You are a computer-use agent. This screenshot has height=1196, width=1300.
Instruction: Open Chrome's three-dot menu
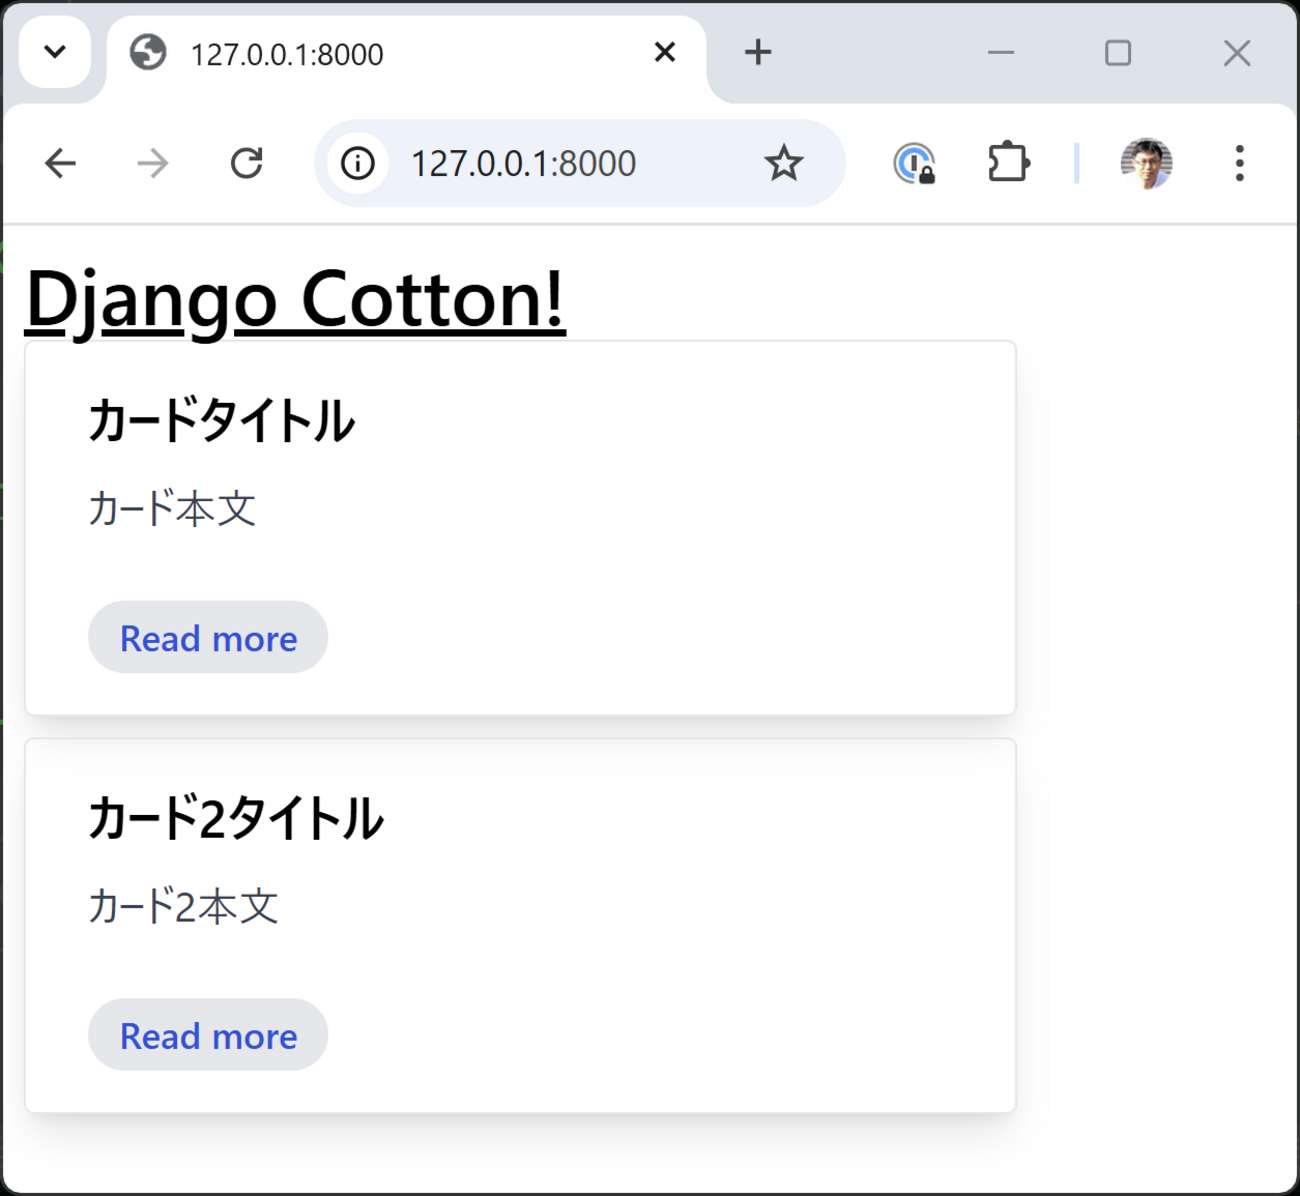[x=1239, y=163]
